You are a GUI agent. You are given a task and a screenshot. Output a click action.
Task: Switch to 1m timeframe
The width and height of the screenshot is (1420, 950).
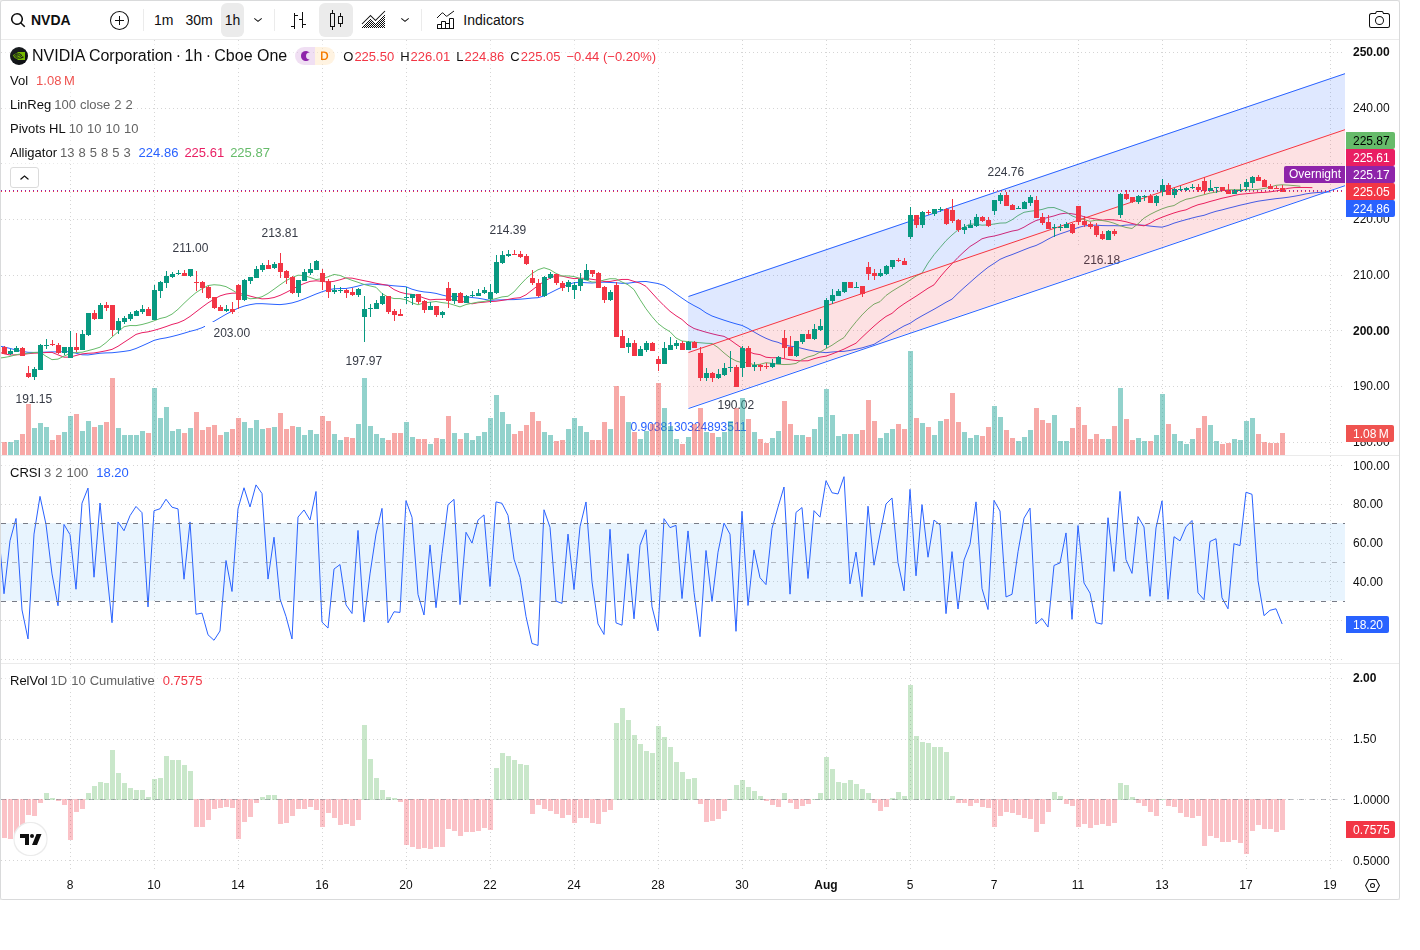(x=164, y=20)
